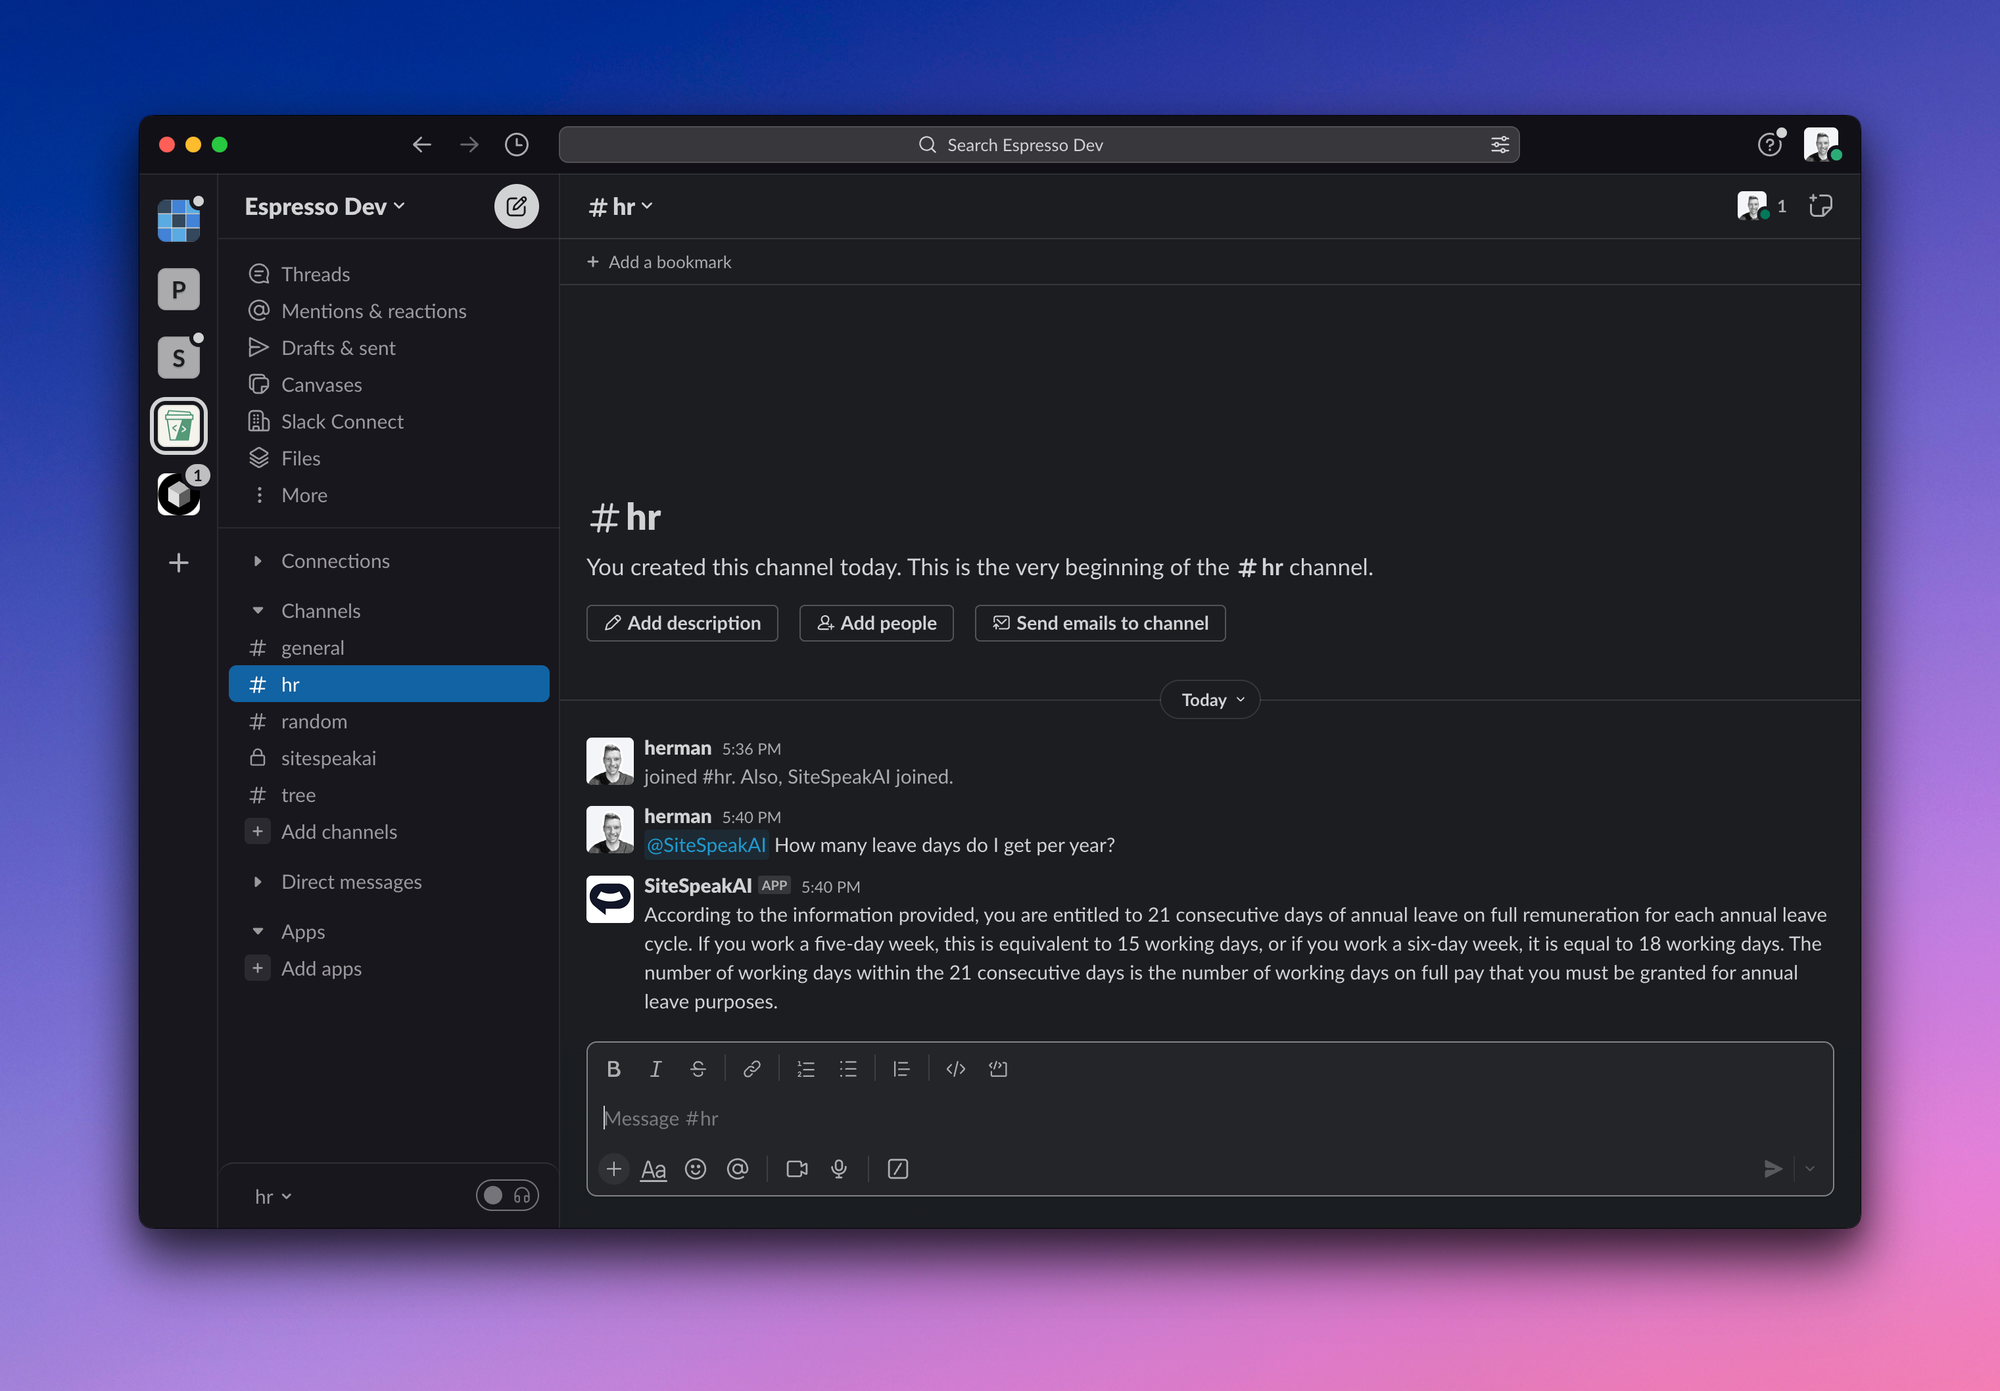Click the bold formatting icon
The height and width of the screenshot is (1391, 2000).
[x=613, y=1069]
